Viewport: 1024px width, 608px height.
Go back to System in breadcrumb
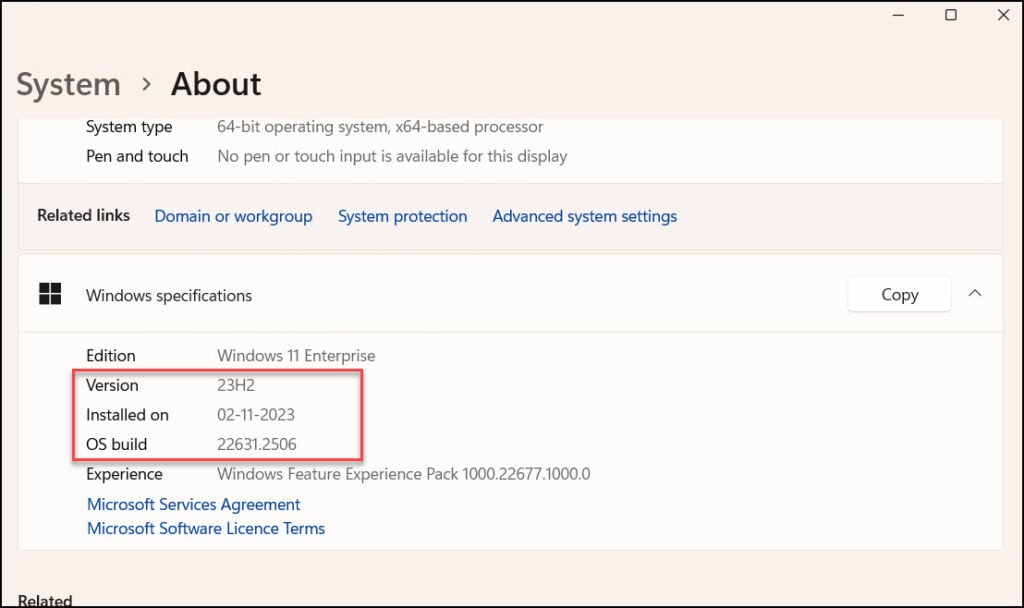pos(69,85)
